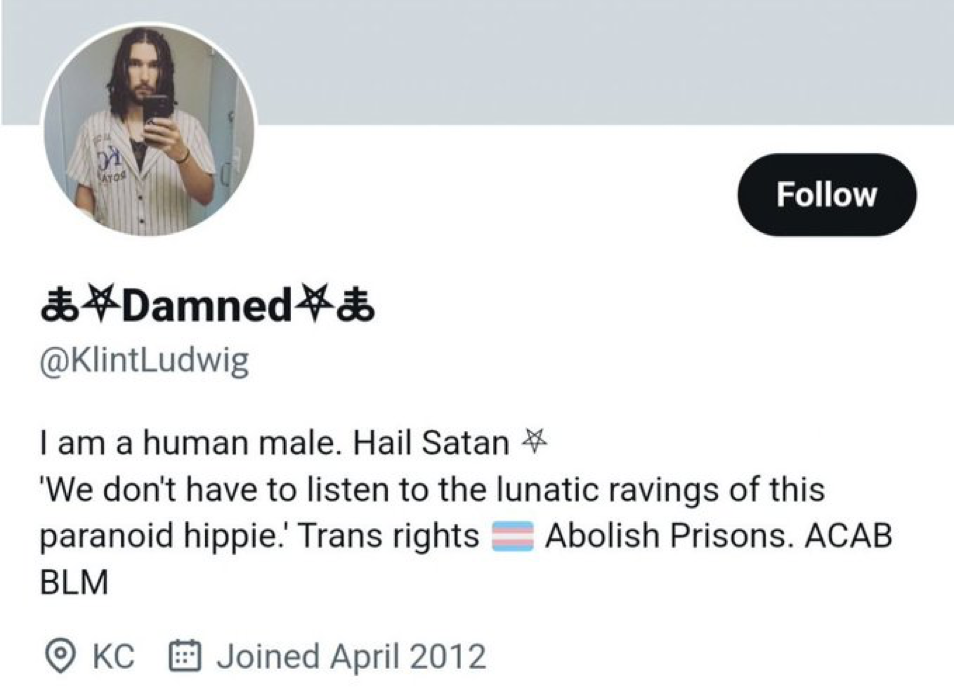
Task: Click the KC location text
Action: click(113, 657)
